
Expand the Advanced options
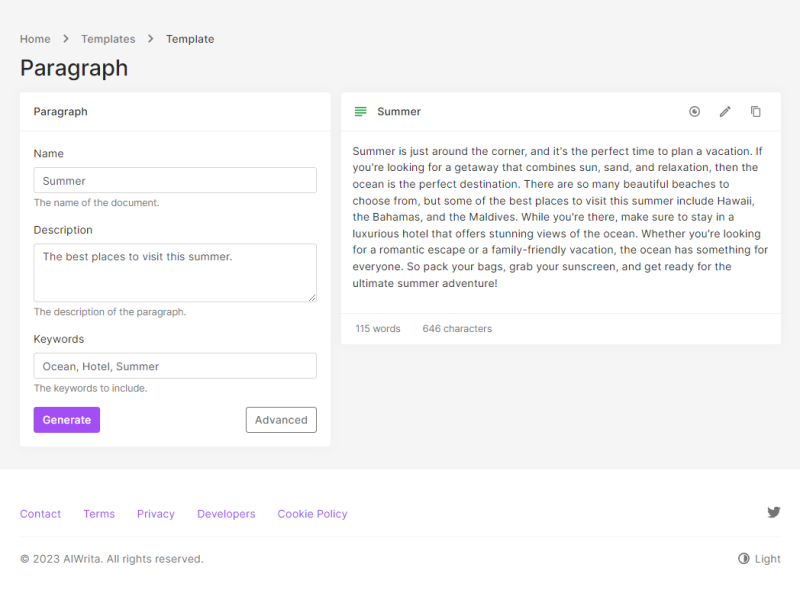pyautogui.click(x=281, y=420)
